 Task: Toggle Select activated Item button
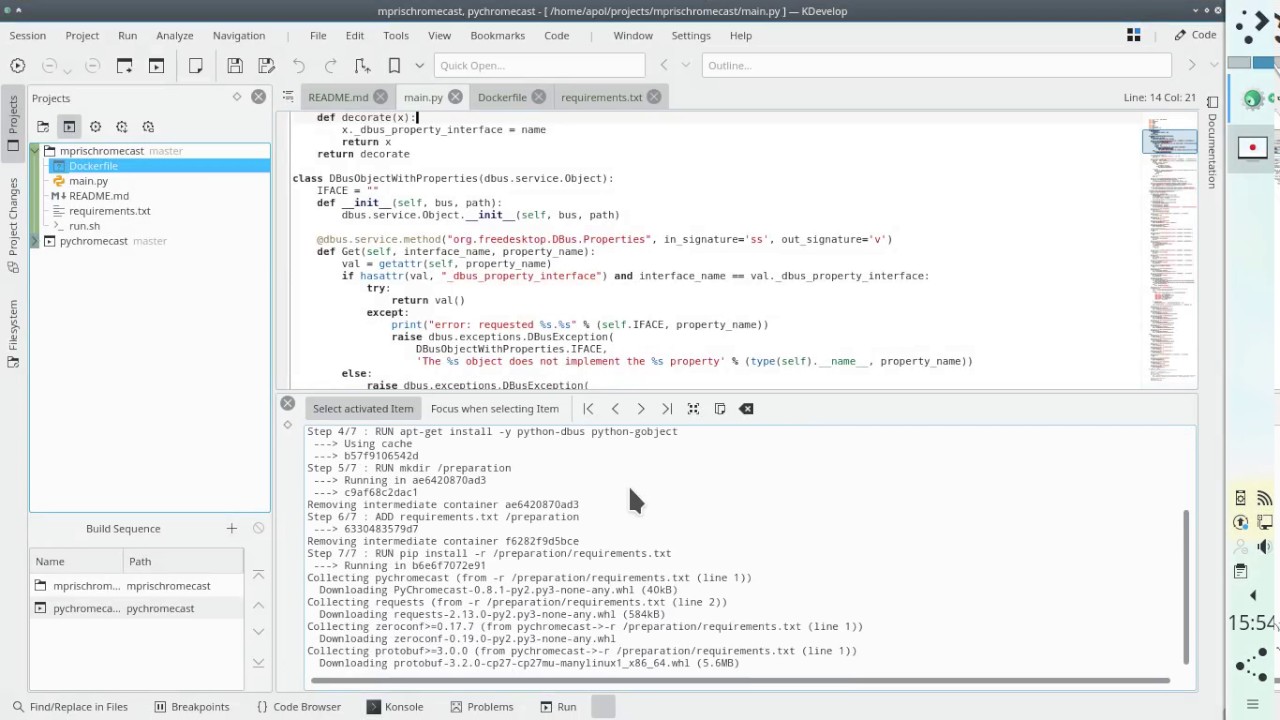coord(363,408)
